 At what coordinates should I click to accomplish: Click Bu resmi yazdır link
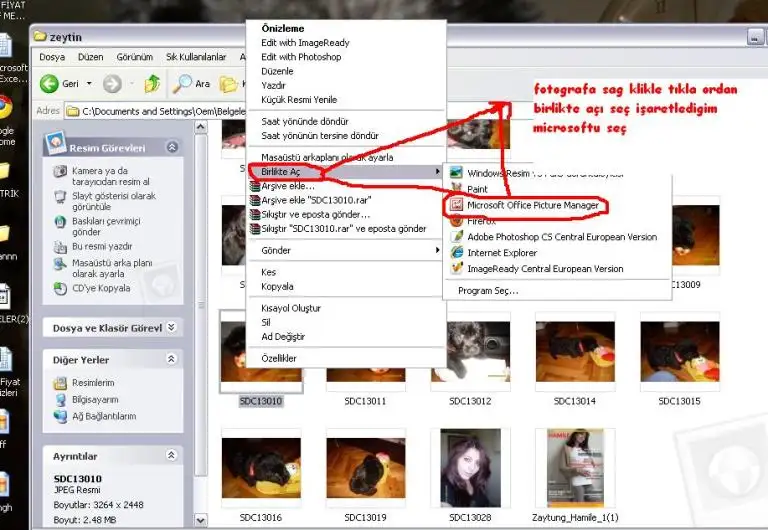(102, 246)
